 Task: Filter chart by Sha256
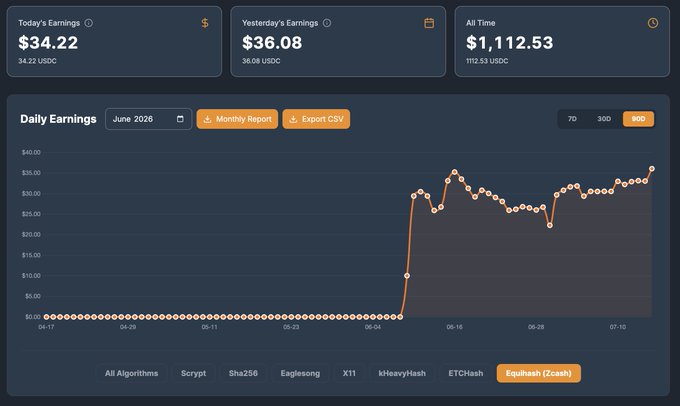243,373
